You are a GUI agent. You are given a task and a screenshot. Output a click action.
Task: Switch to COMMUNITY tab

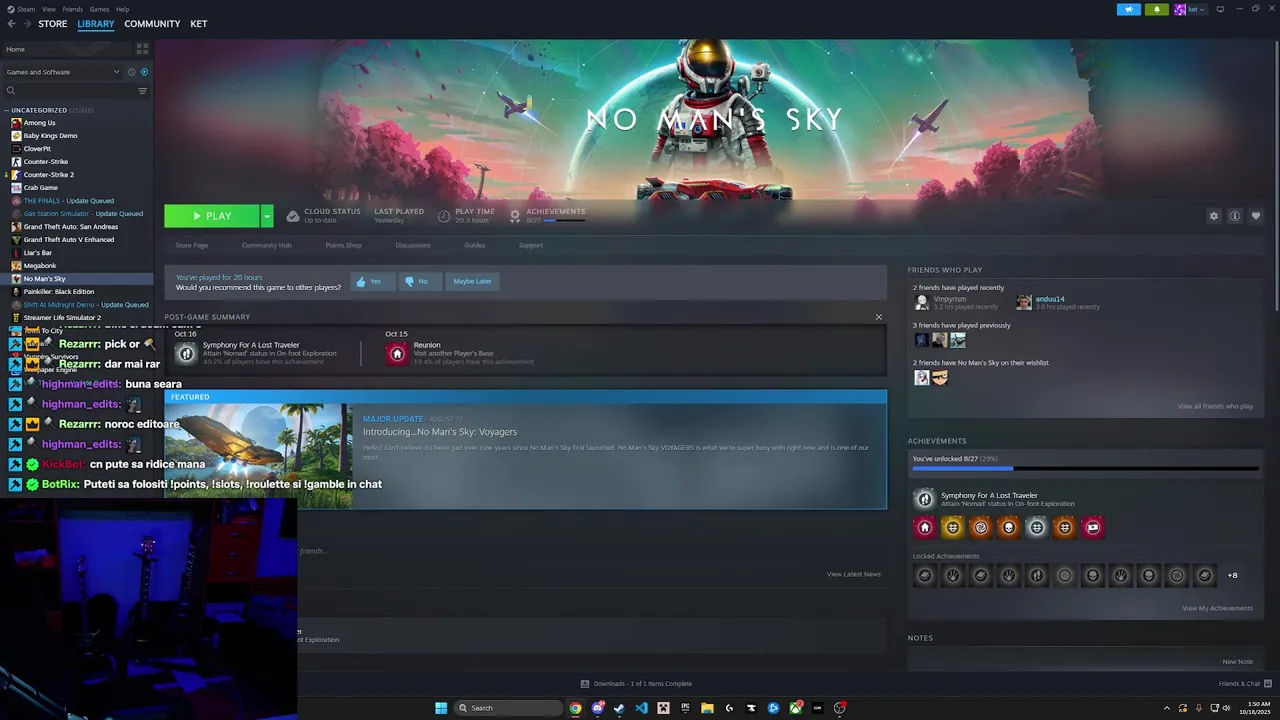pyautogui.click(x=152, y=24)
